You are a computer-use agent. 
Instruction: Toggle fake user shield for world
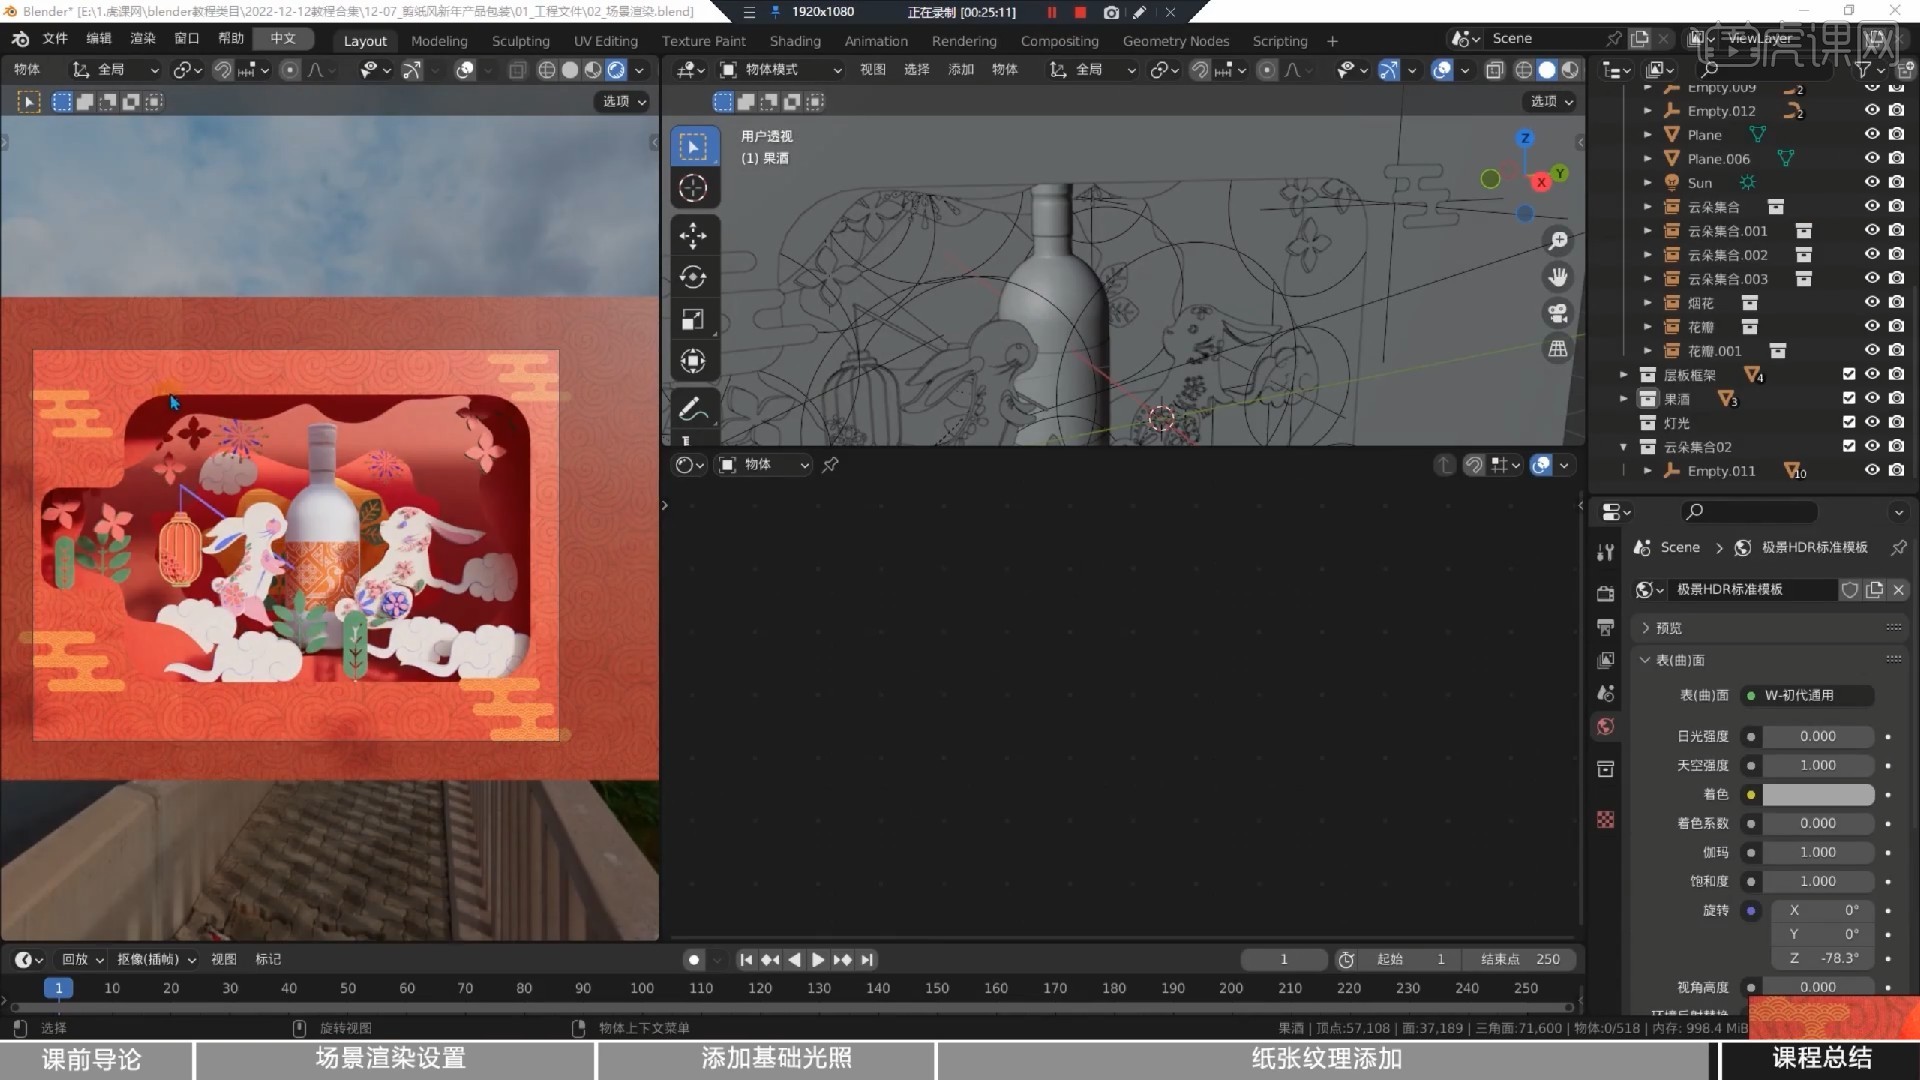(1850, 590)
